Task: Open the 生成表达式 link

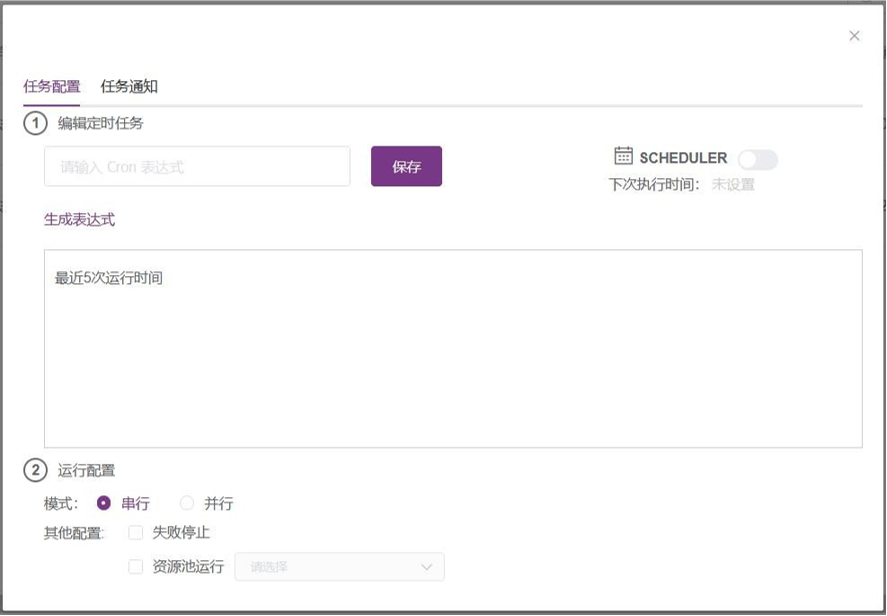Action: click(x=80, y=219)
